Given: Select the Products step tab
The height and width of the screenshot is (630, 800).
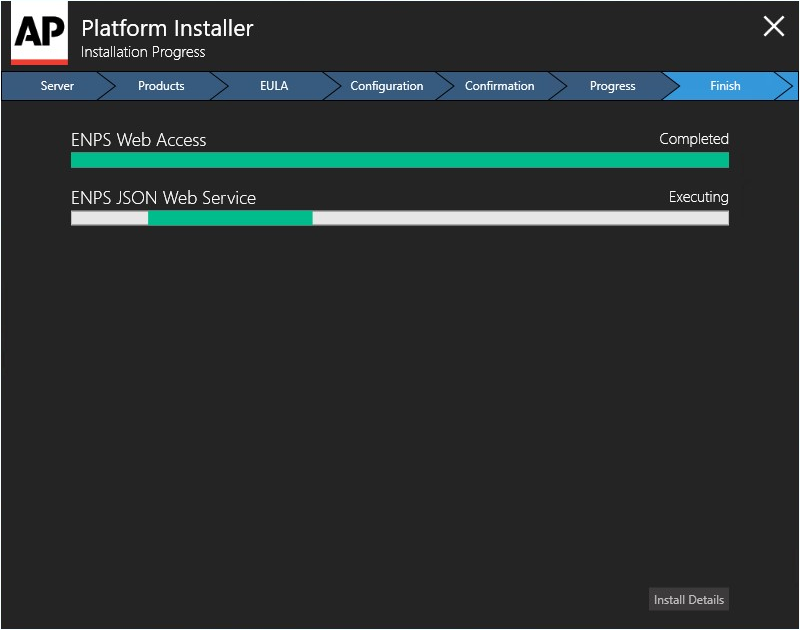Looking at the screenshot, I should 161,86.
